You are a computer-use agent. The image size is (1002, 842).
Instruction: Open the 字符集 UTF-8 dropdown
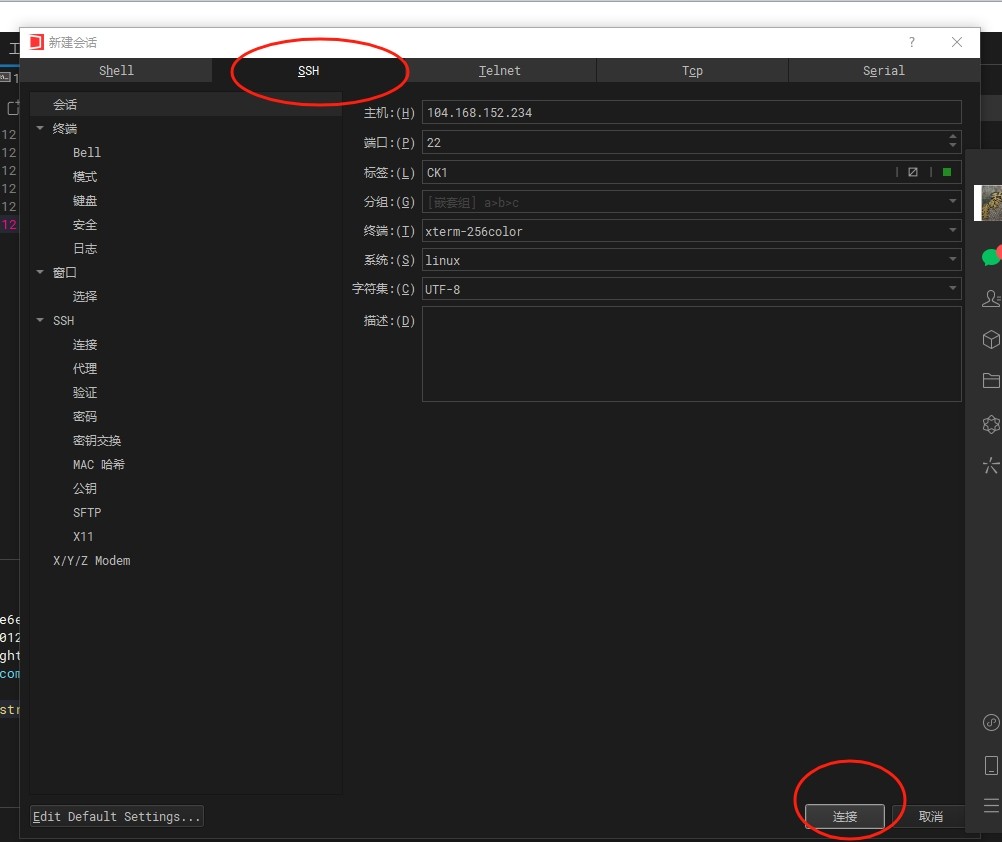point(952,289)
